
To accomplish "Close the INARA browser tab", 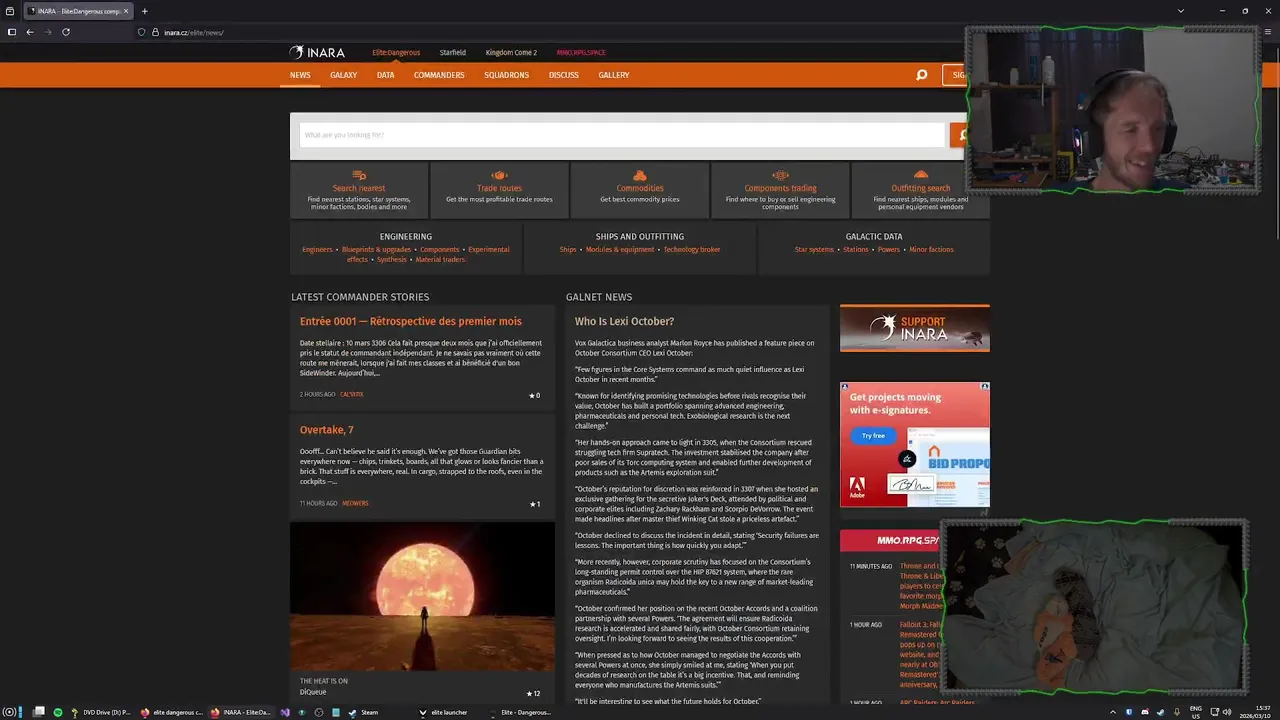I will [x=126, y=11].
